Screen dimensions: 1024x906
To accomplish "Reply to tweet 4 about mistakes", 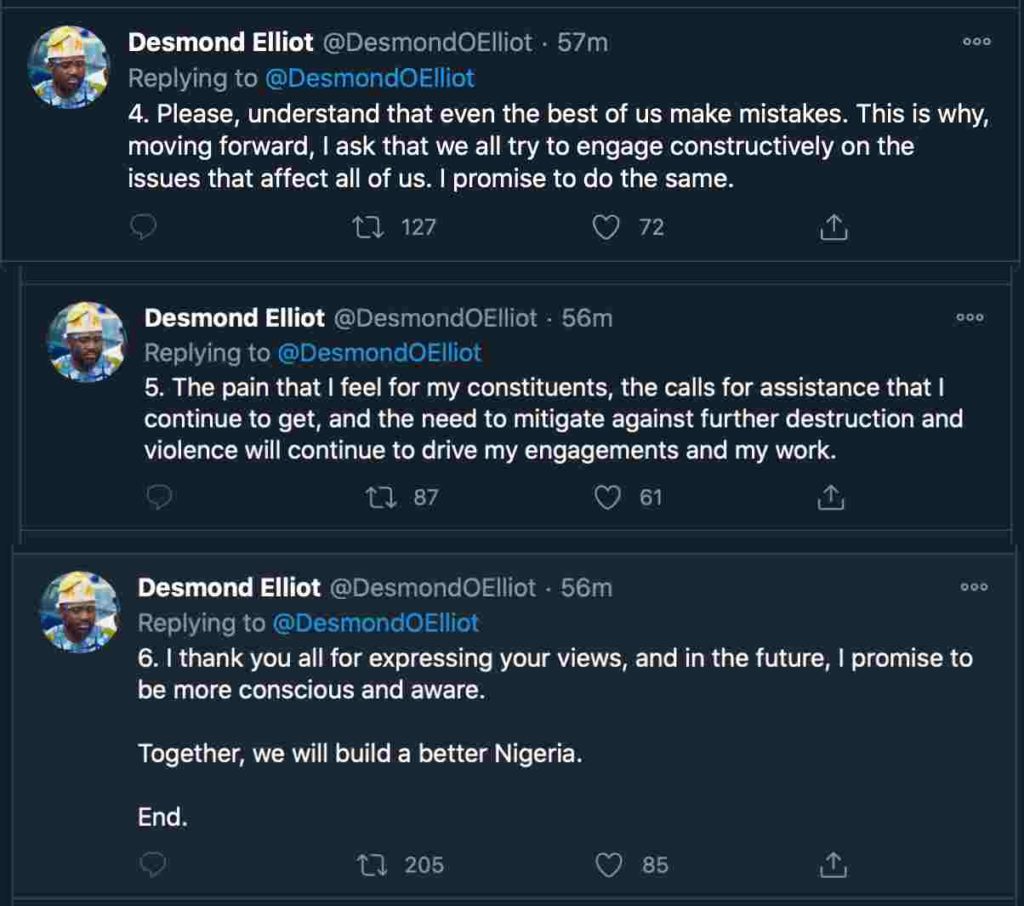I will tap(145, 228).
